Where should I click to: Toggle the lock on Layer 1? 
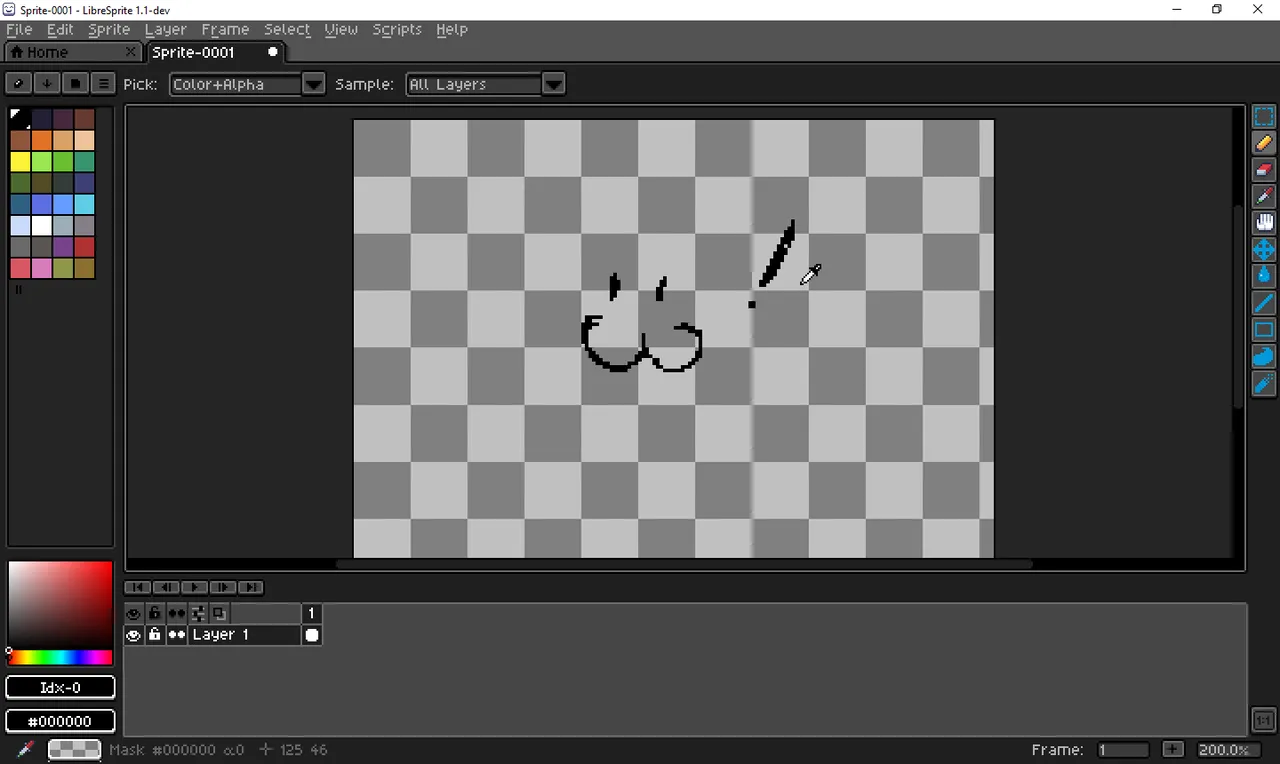tap(155, 635)
